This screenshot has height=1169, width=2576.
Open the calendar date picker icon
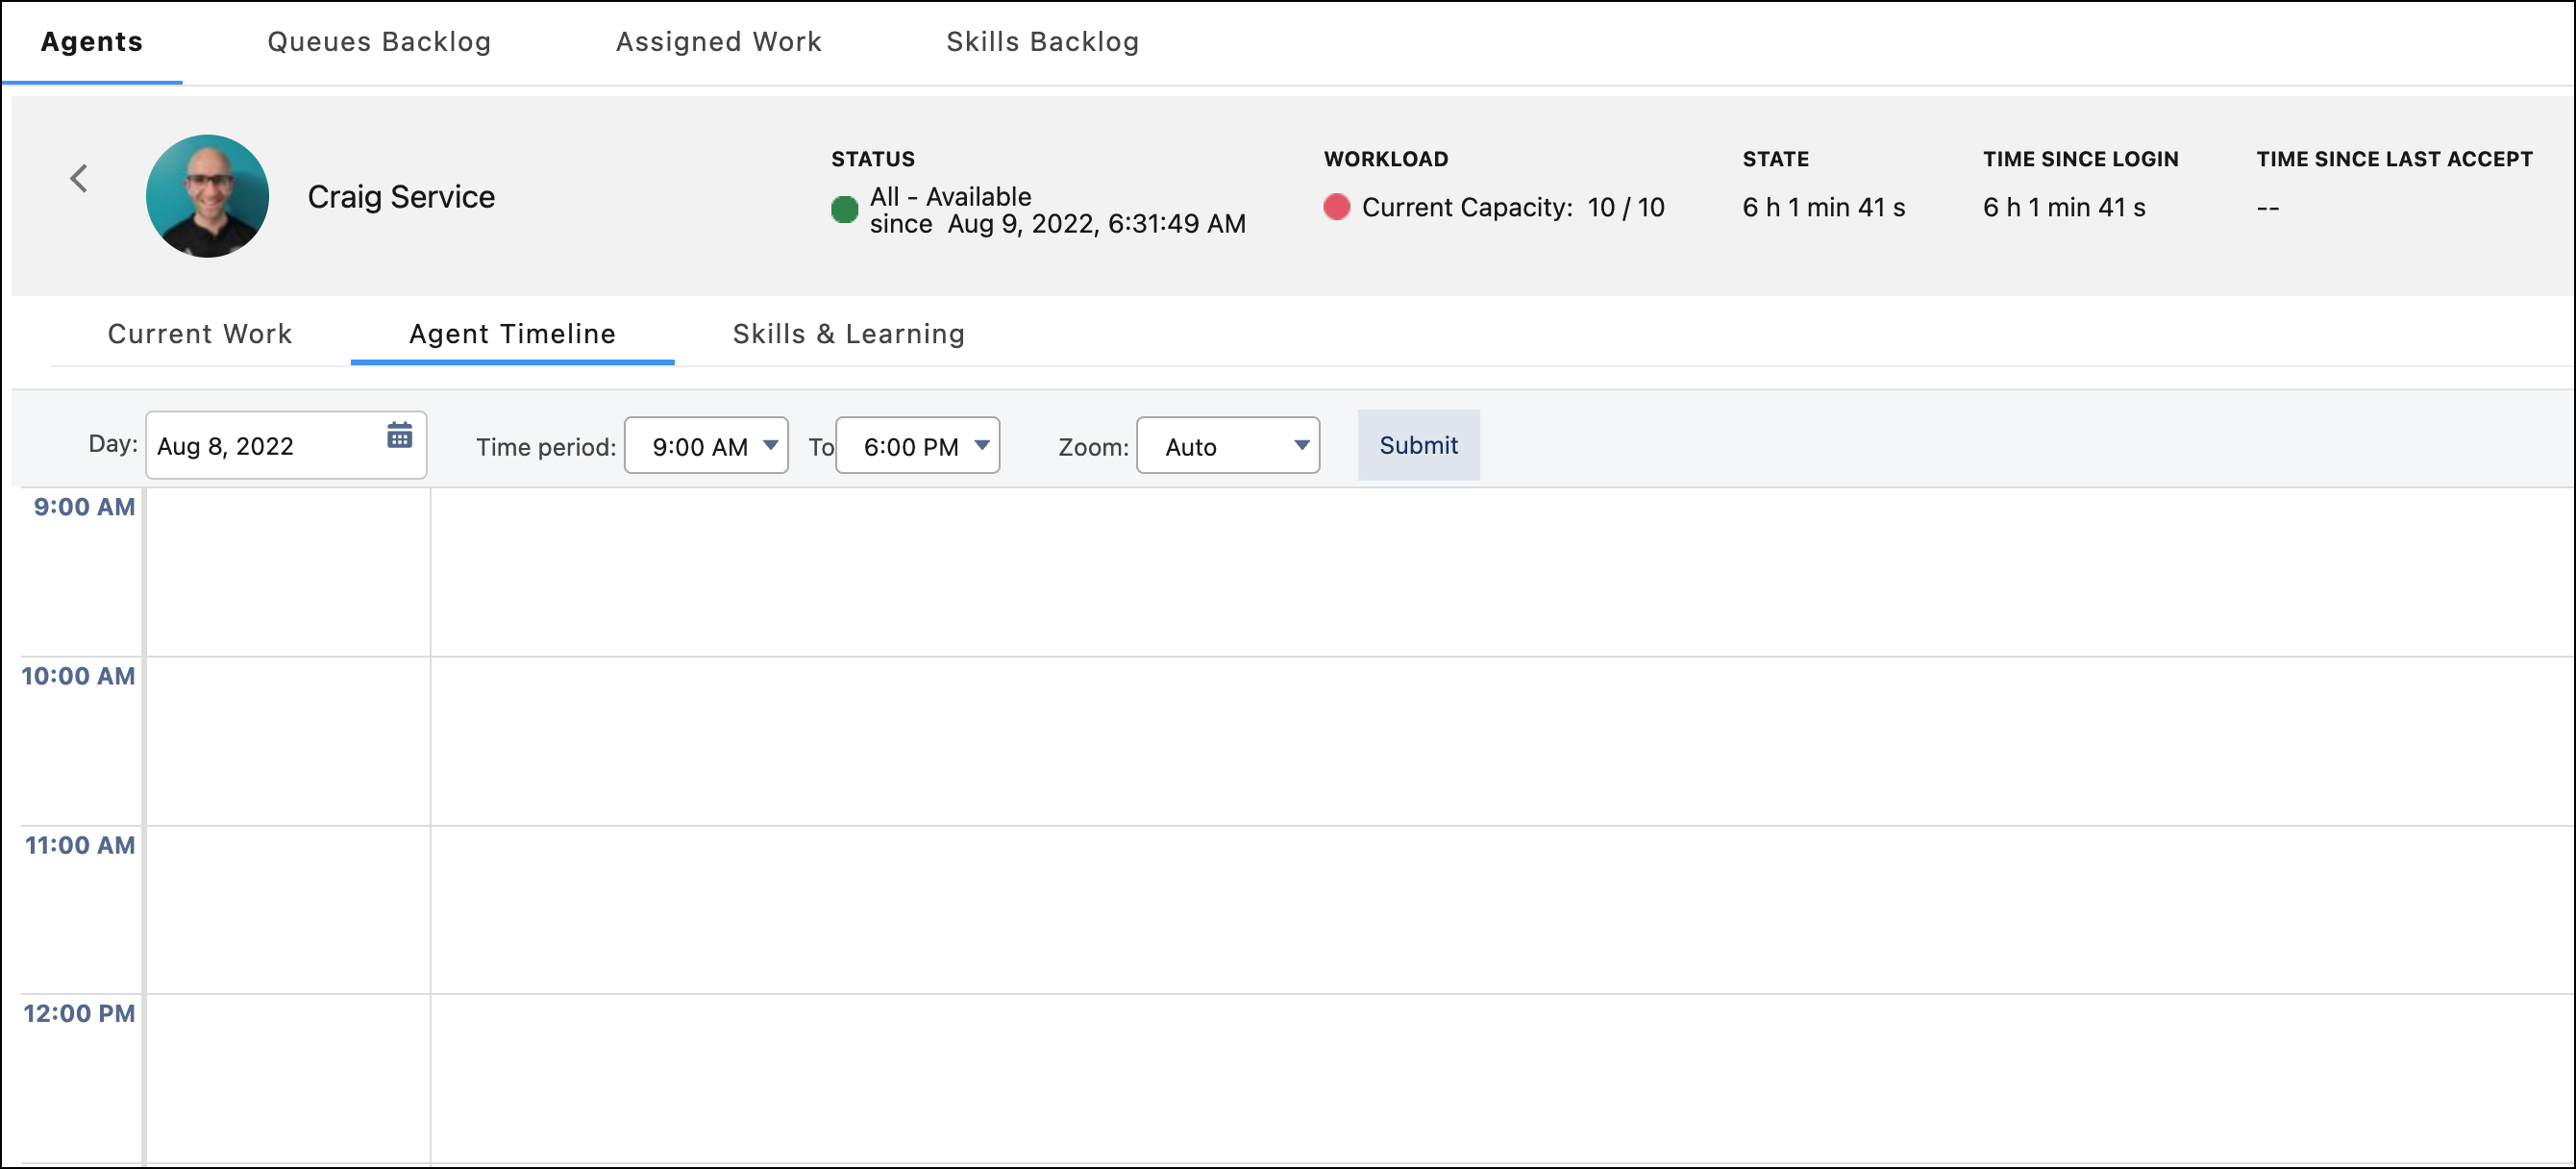[399, 436]
